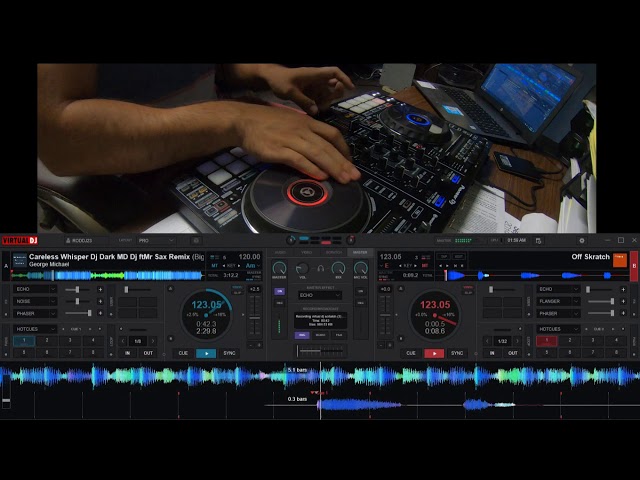Toggle deck B SLIP mode

coord(468,293)
